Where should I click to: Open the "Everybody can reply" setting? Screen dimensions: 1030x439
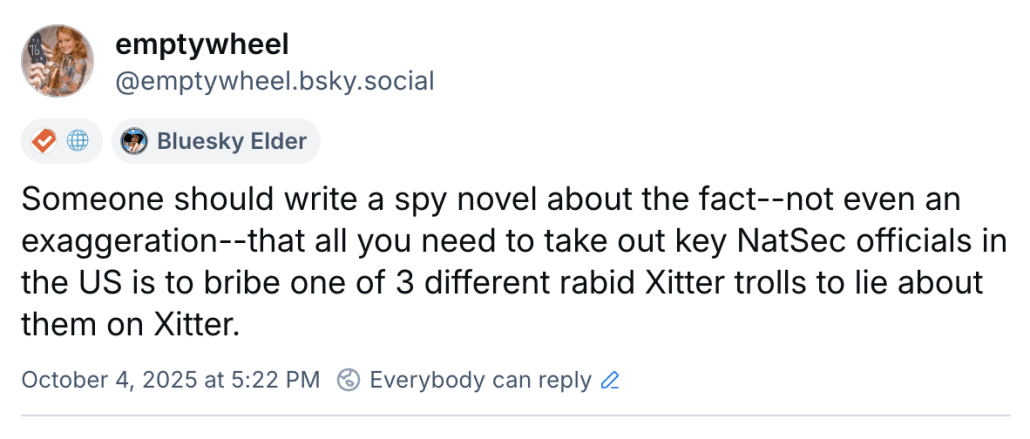pos(480,380)
